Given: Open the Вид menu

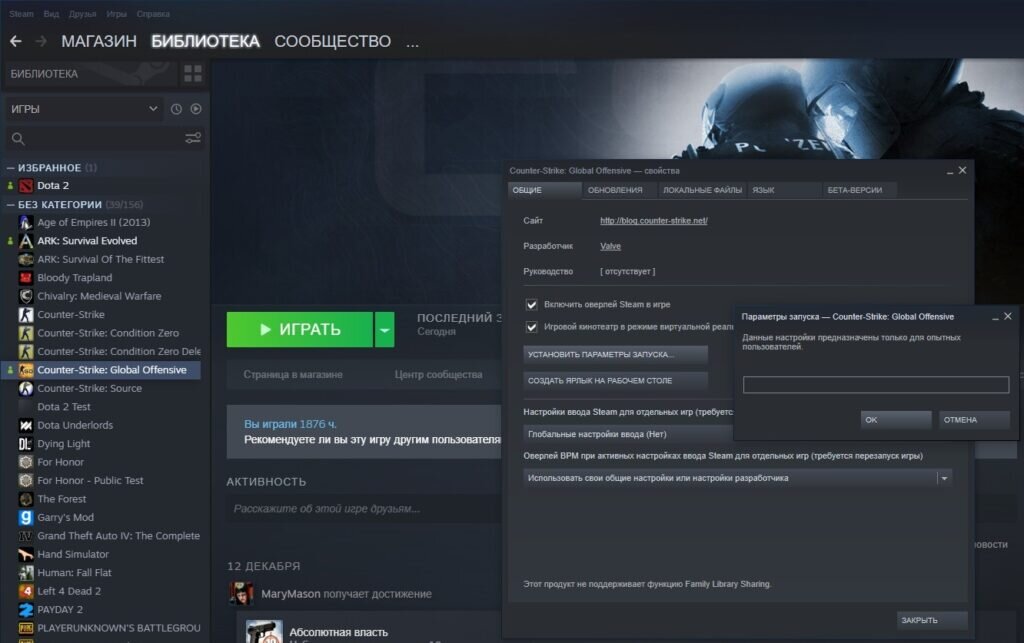Looking at the screenshot, I should pos(51,14).
